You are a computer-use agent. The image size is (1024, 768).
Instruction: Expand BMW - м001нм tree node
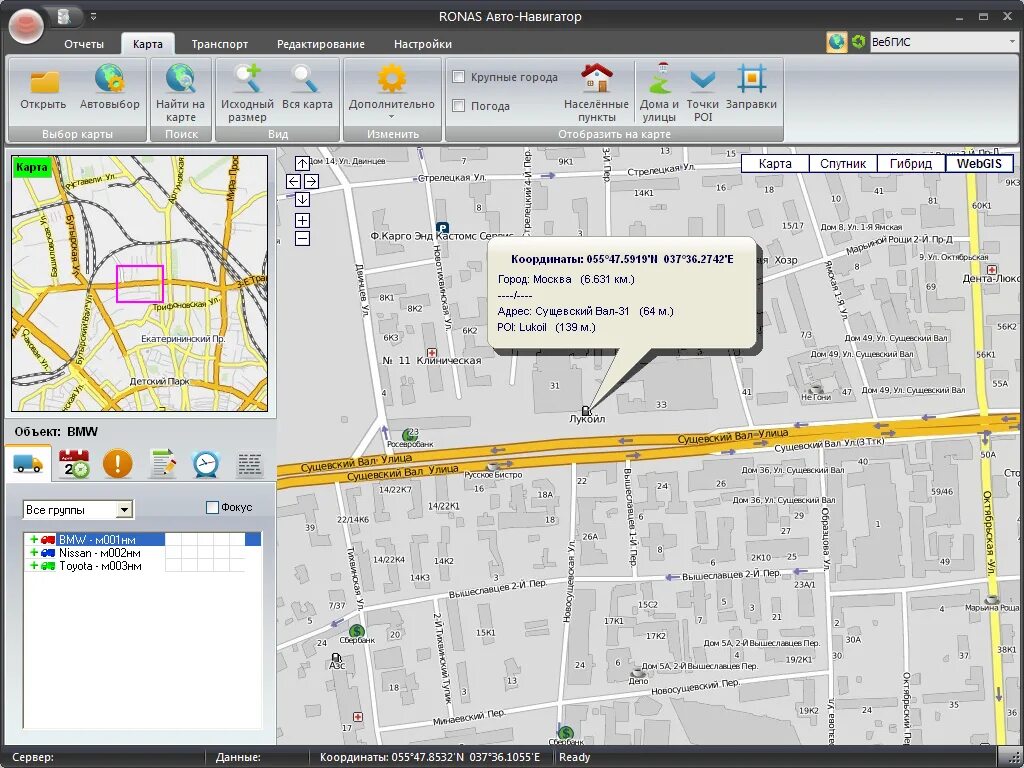34,539
